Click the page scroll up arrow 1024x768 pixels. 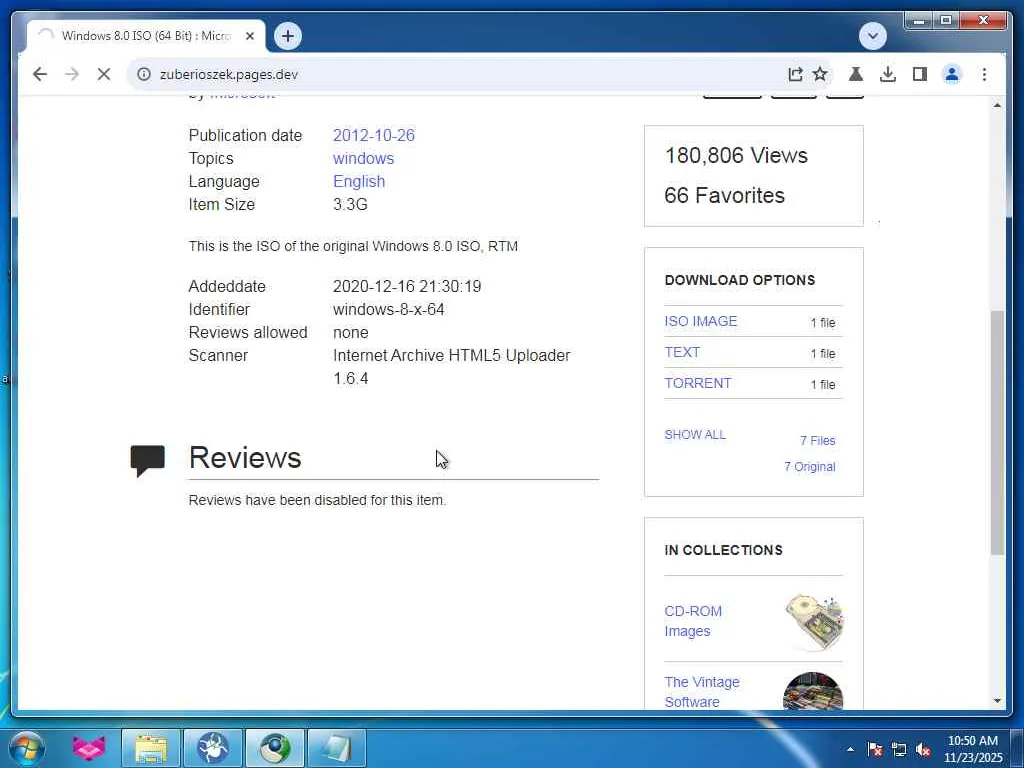pos(997,105)
